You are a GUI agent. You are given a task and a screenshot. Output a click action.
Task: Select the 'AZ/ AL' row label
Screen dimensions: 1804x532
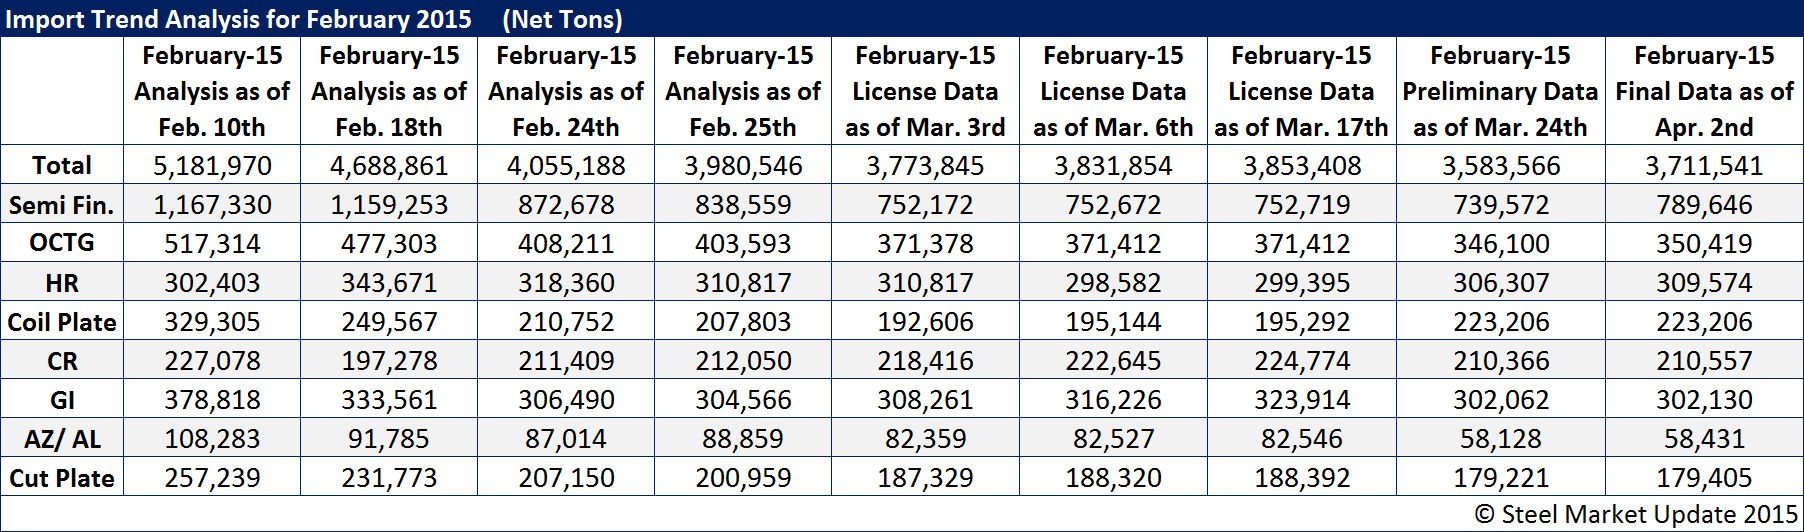click(x=62, y=439)
